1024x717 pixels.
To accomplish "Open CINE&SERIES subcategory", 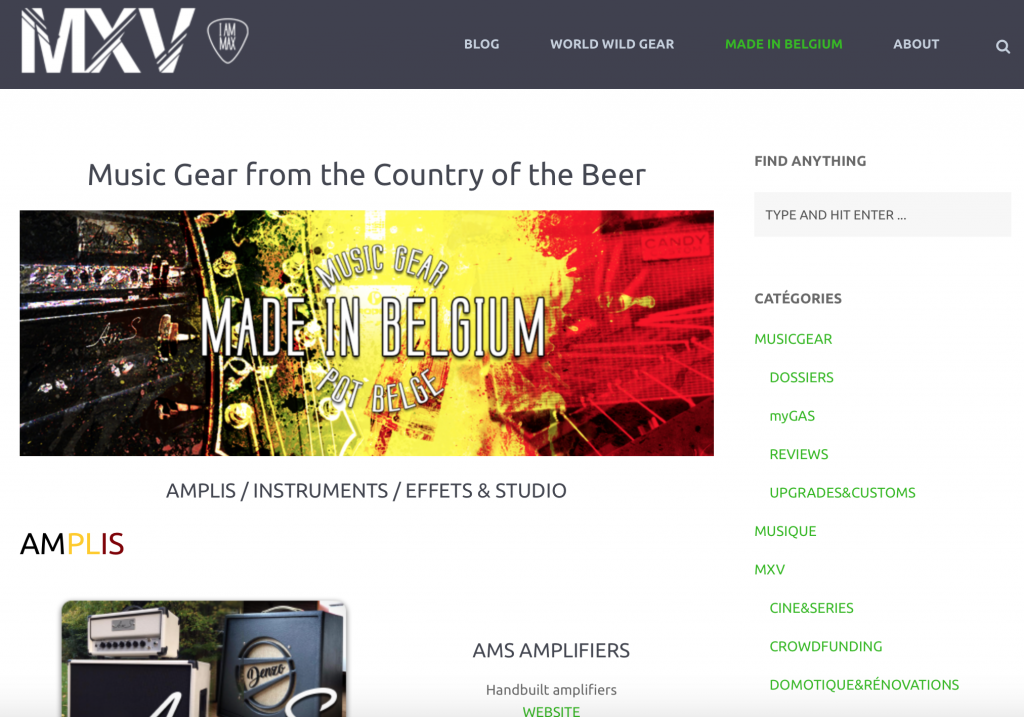I will pos(811,608).
